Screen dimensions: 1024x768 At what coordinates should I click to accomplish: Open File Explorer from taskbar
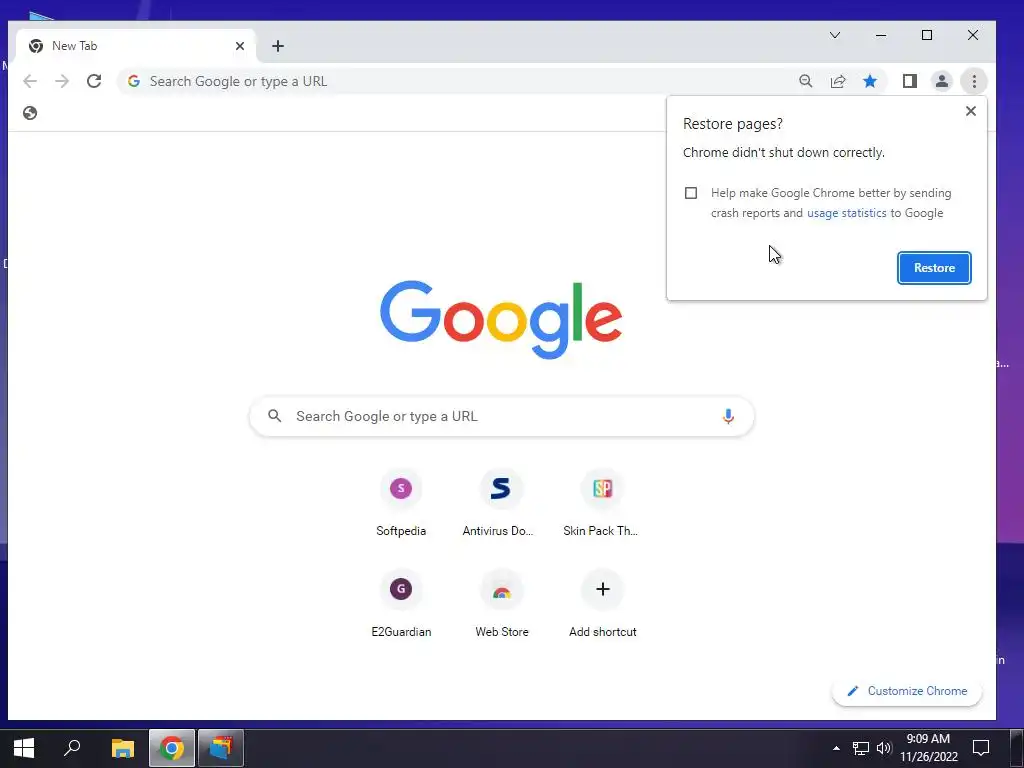123,748
